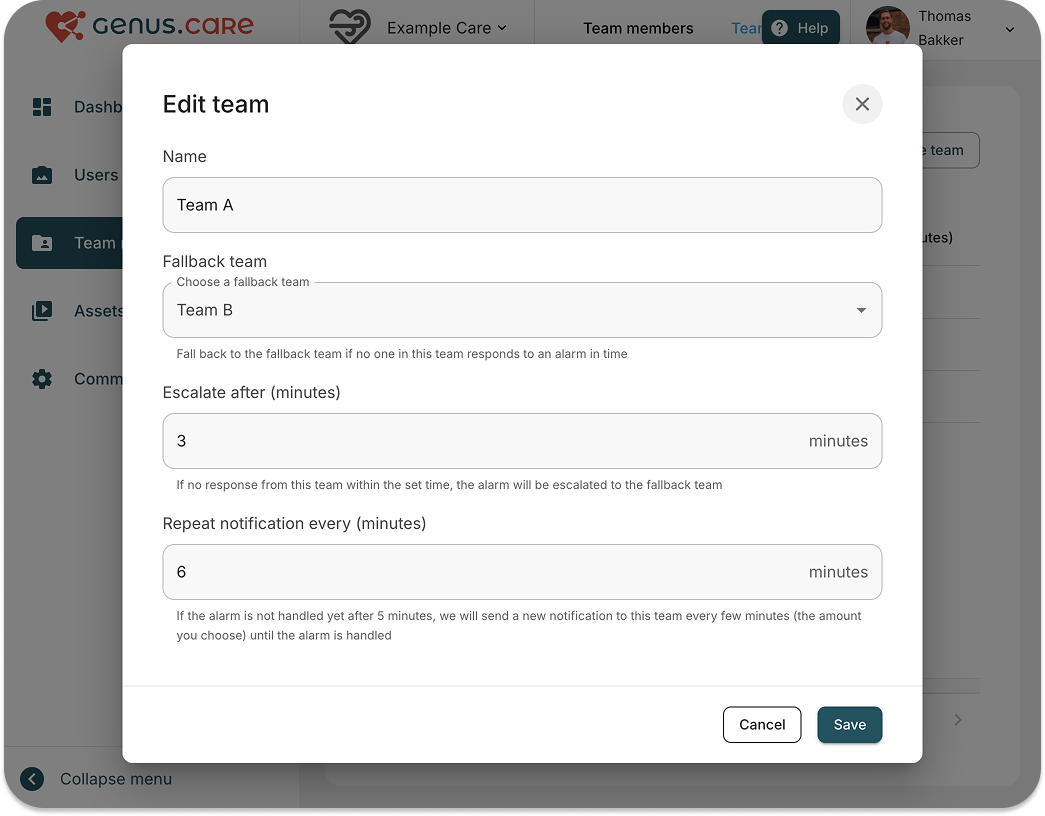Image resolution: width=1045 pixels, height=816 pixels.
Task: Click the Dashboard grid icon in sidebar
Action: pyautogui.click(x=42, y=107)
